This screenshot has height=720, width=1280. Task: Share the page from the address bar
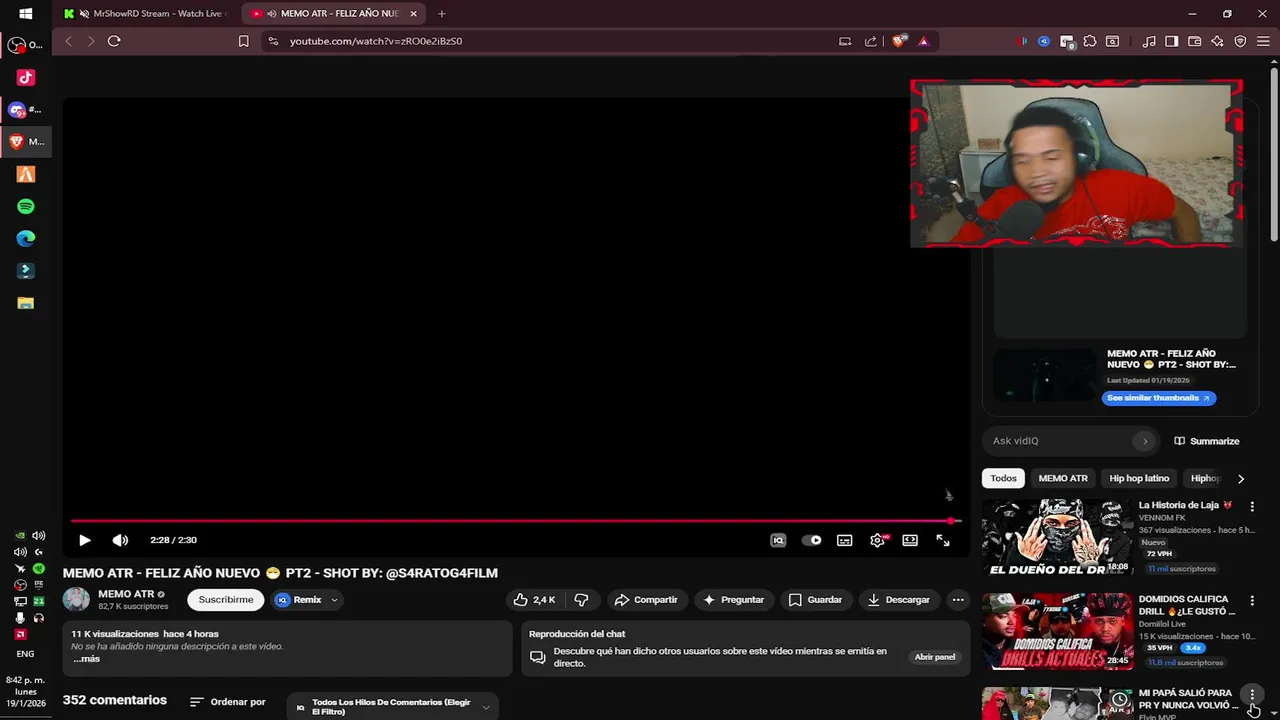click(871, 41)
